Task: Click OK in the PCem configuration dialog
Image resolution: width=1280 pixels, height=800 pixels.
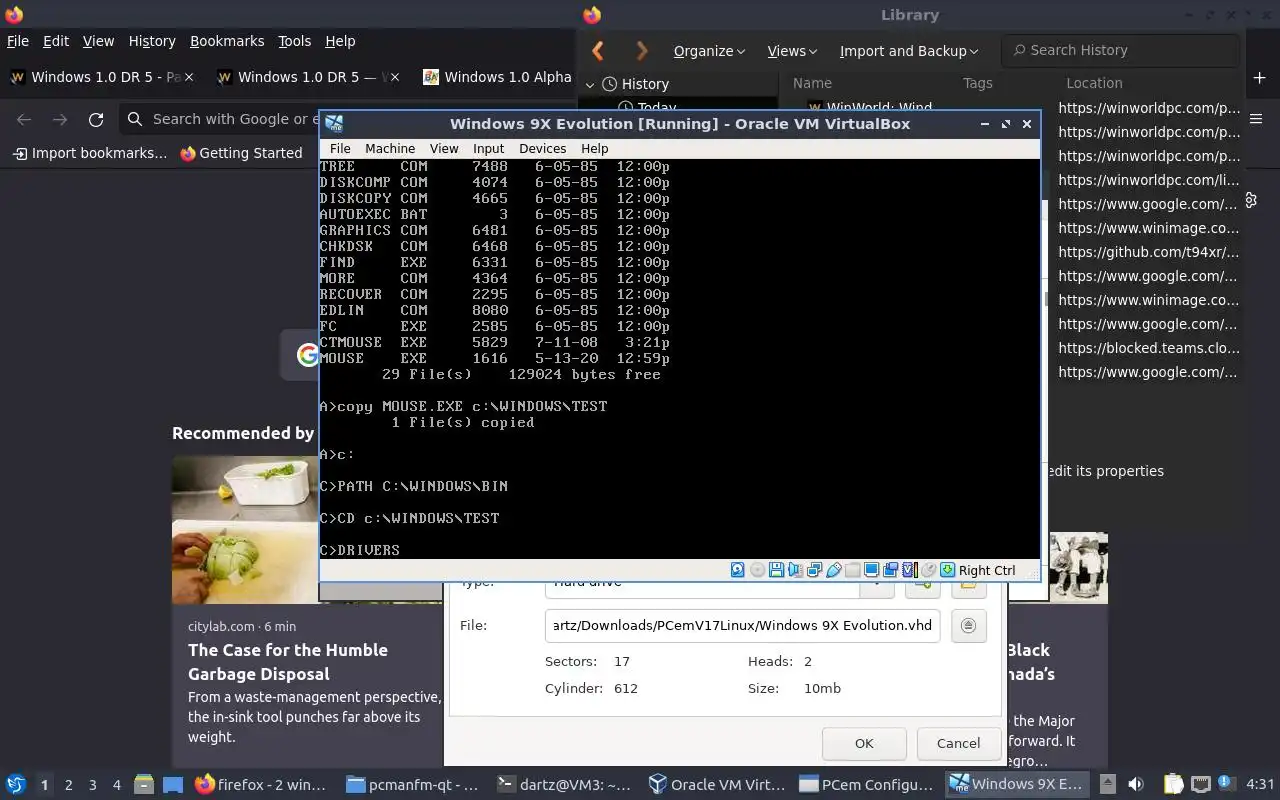Action: point(864,743)
